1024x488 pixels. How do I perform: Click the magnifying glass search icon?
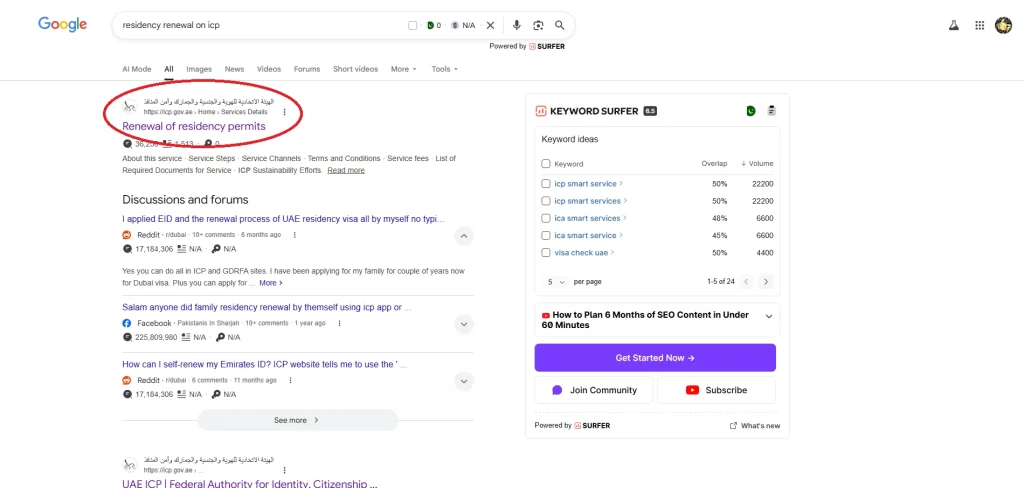point(560,25)
